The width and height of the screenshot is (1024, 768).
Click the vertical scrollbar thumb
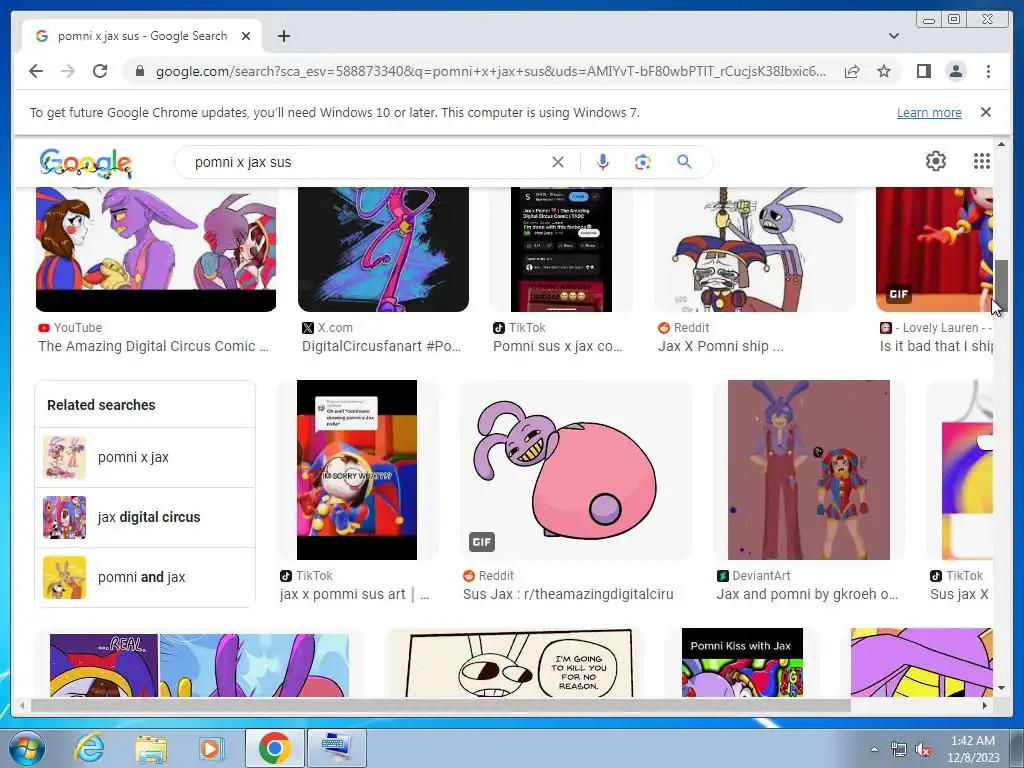[x=1001, y=286]
